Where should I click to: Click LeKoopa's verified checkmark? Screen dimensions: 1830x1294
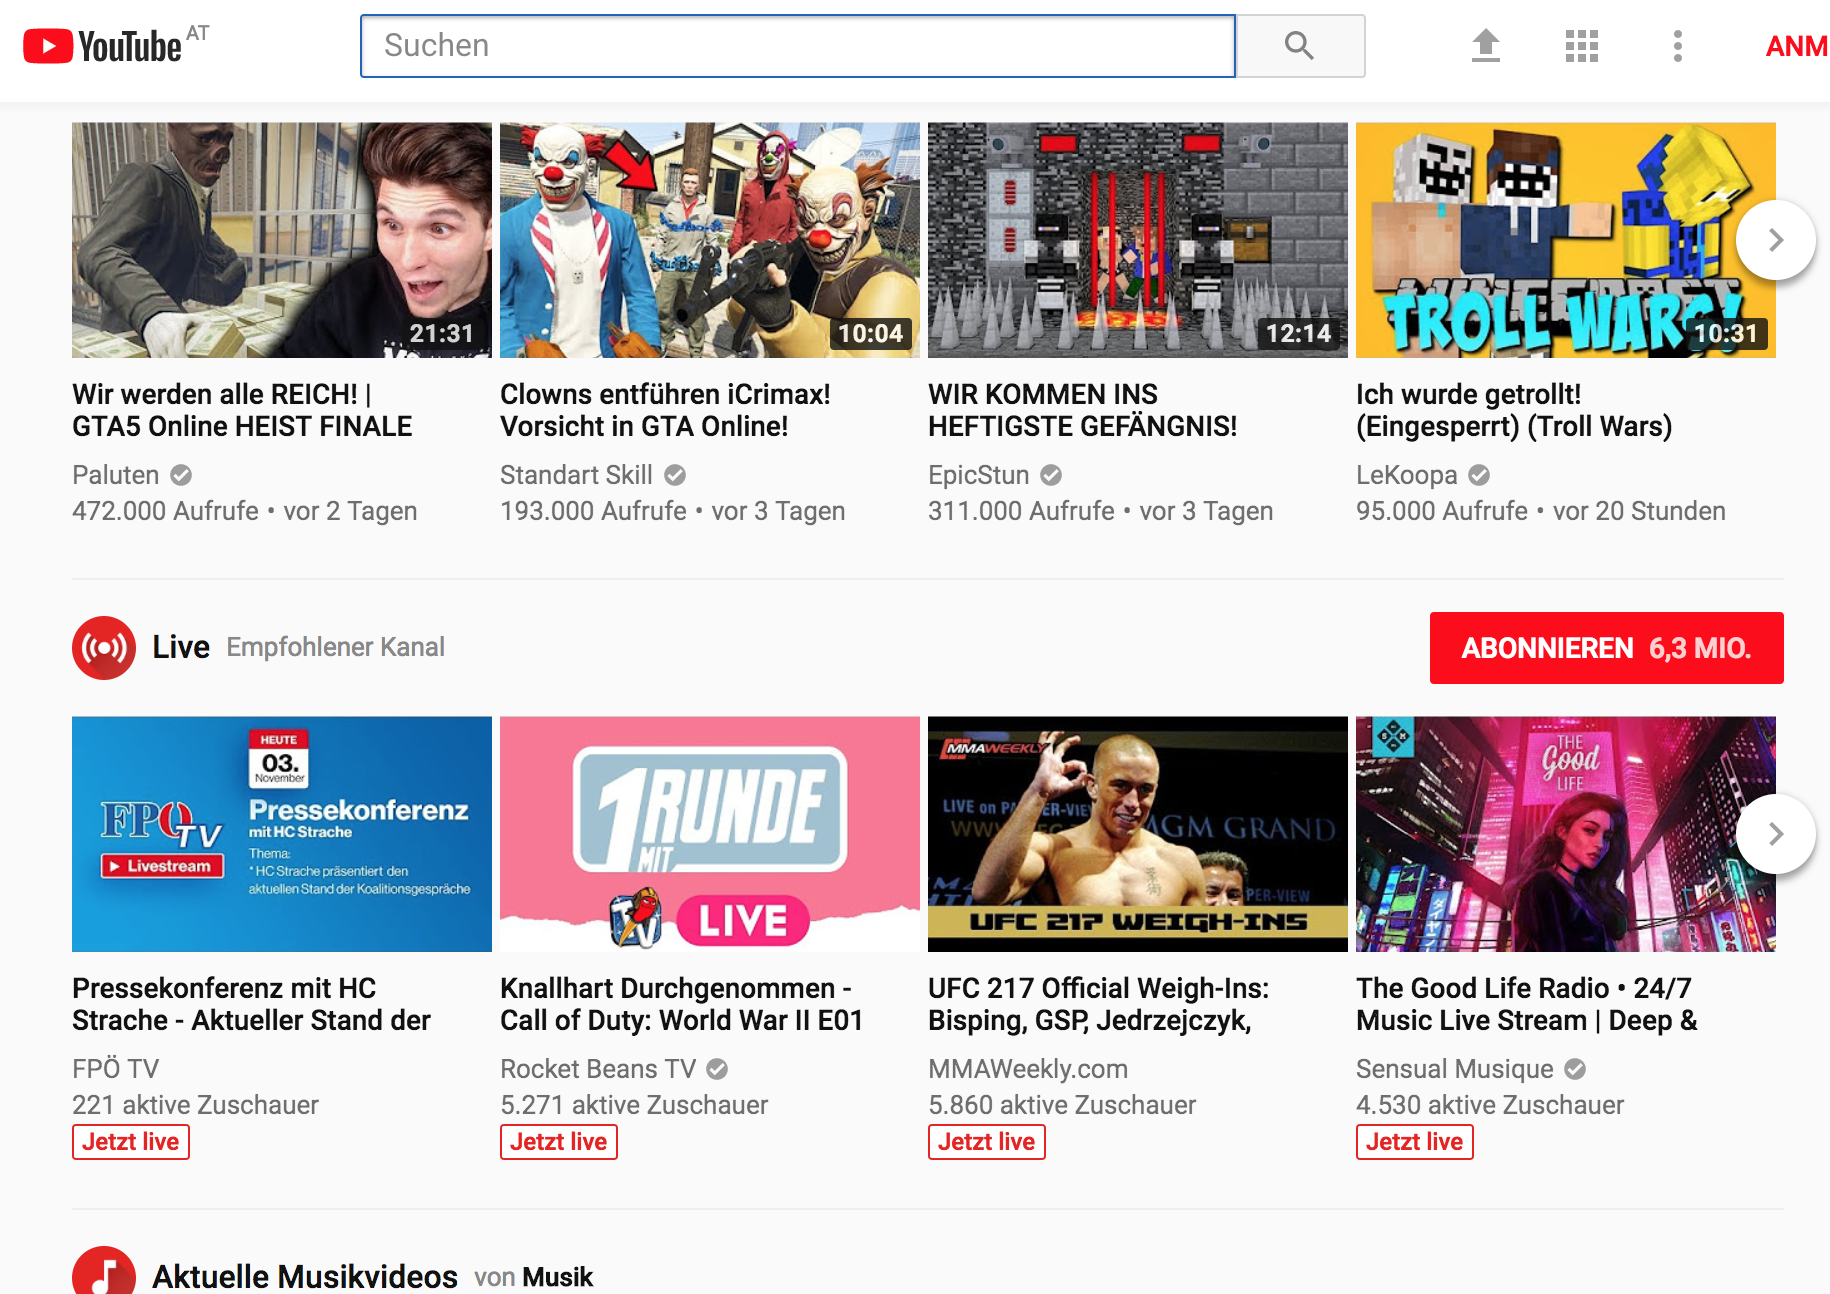(x=1479, y=475)
